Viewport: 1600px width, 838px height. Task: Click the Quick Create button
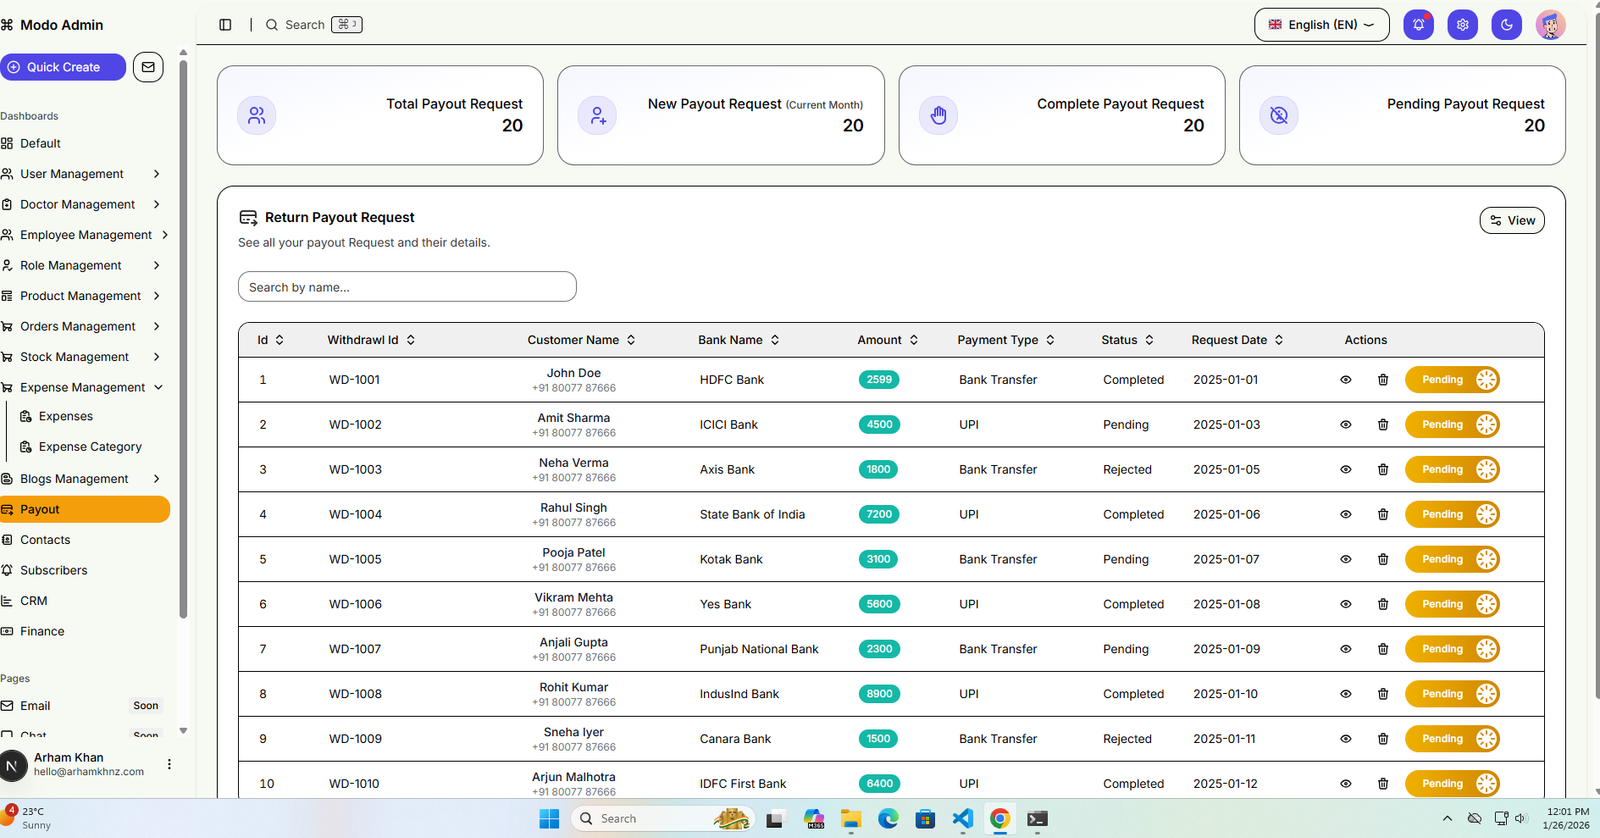pyautogui.click(x=63, y=67)
